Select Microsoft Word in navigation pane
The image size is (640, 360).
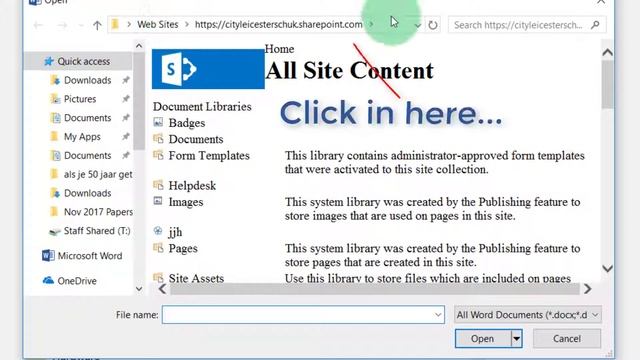89,256
